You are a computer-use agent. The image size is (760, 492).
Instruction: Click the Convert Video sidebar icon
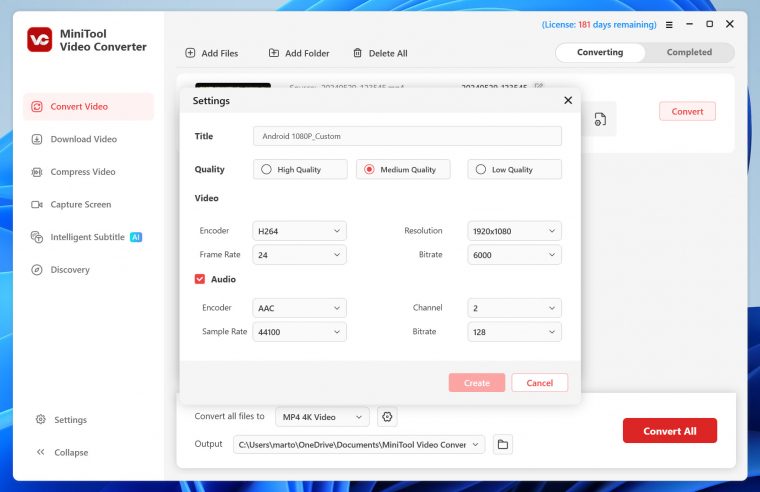click(37, 107)
